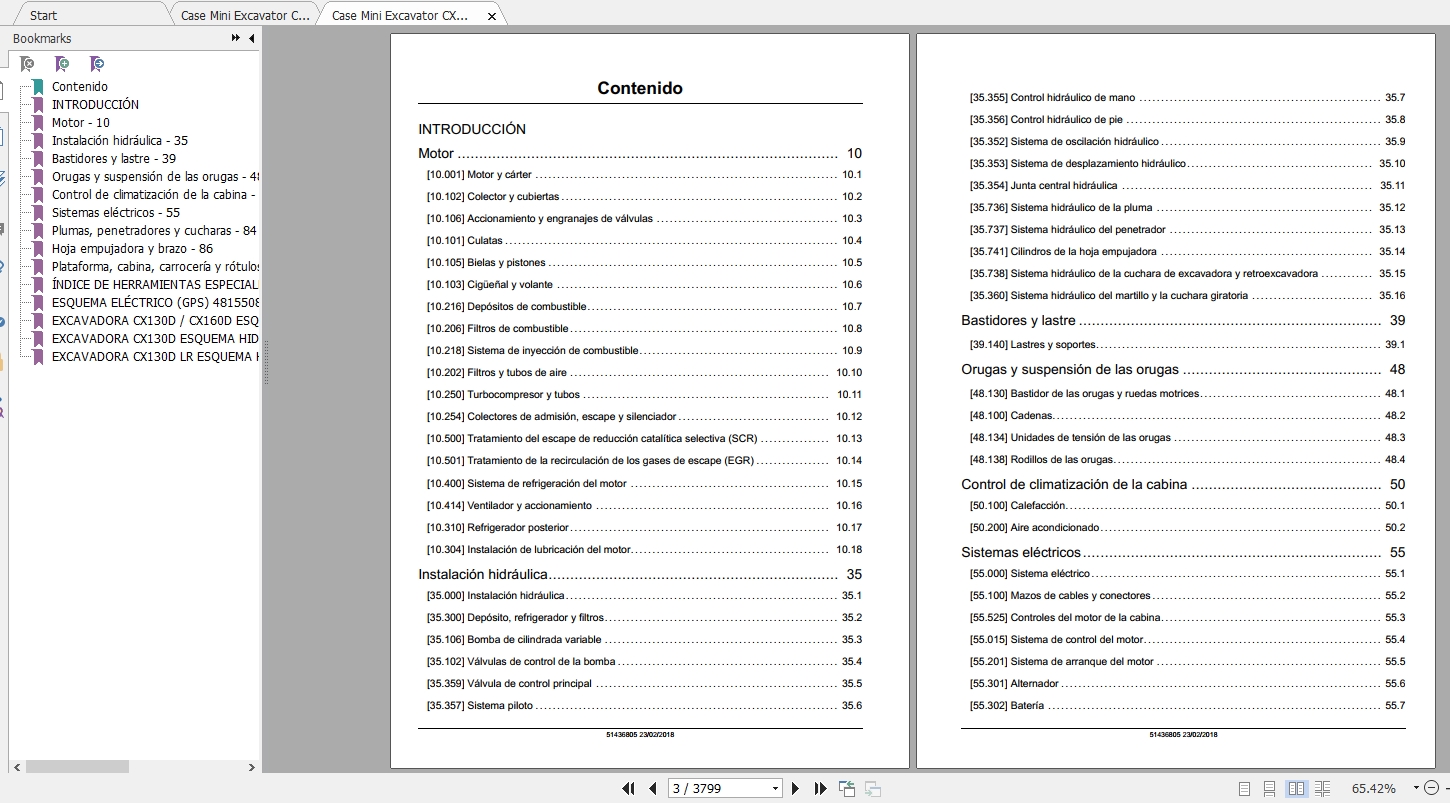
Task: Click the left arrow of bookmarks scrollbar
Action: 16,767
